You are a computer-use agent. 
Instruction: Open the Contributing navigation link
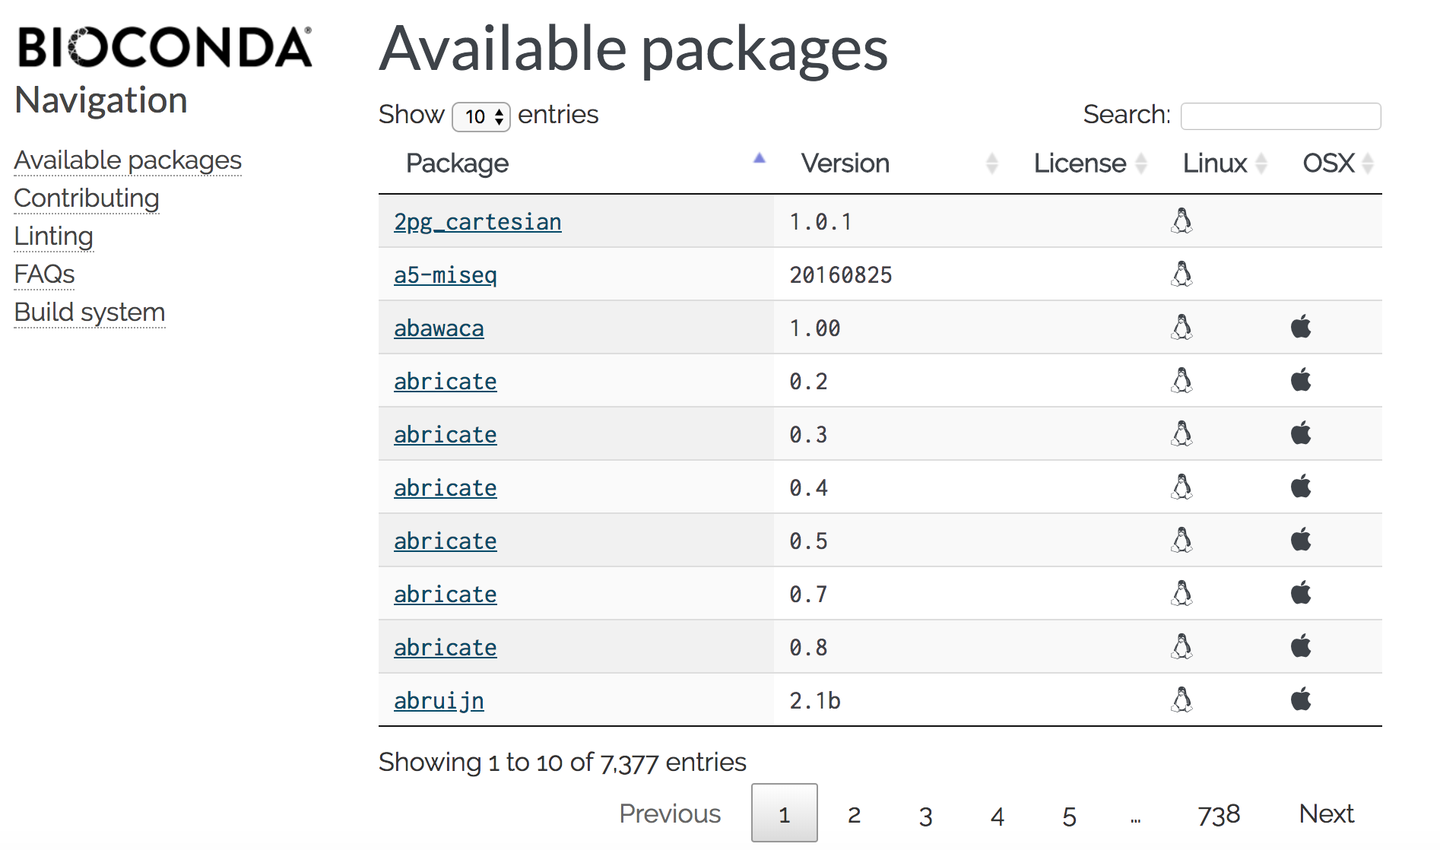coord(87,199)
